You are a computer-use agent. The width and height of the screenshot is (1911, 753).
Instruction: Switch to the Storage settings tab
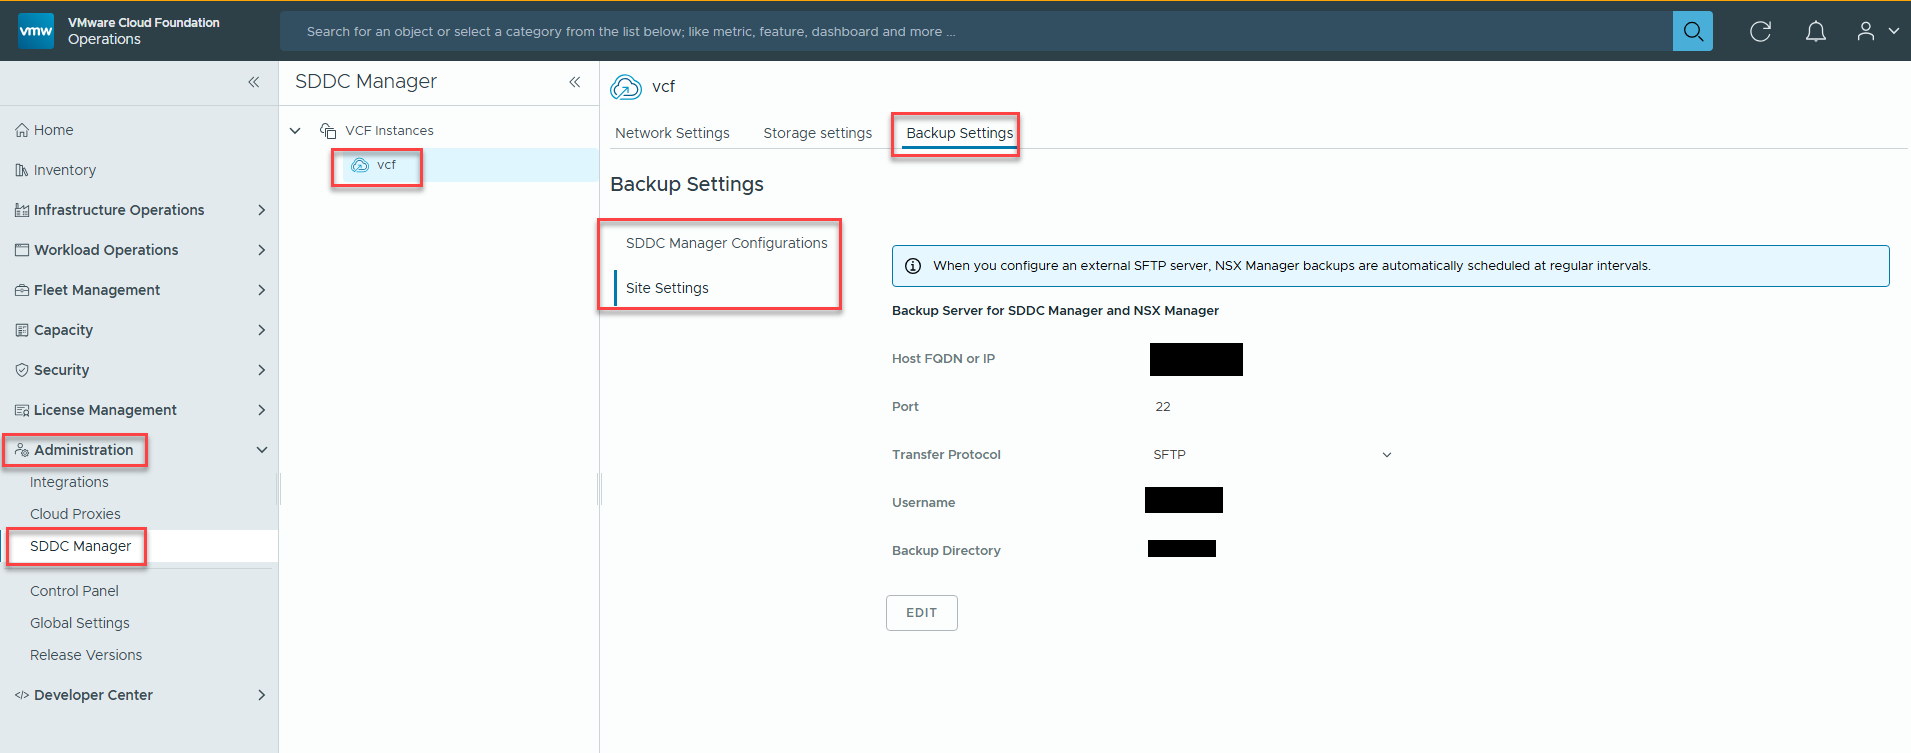point(817,133)
